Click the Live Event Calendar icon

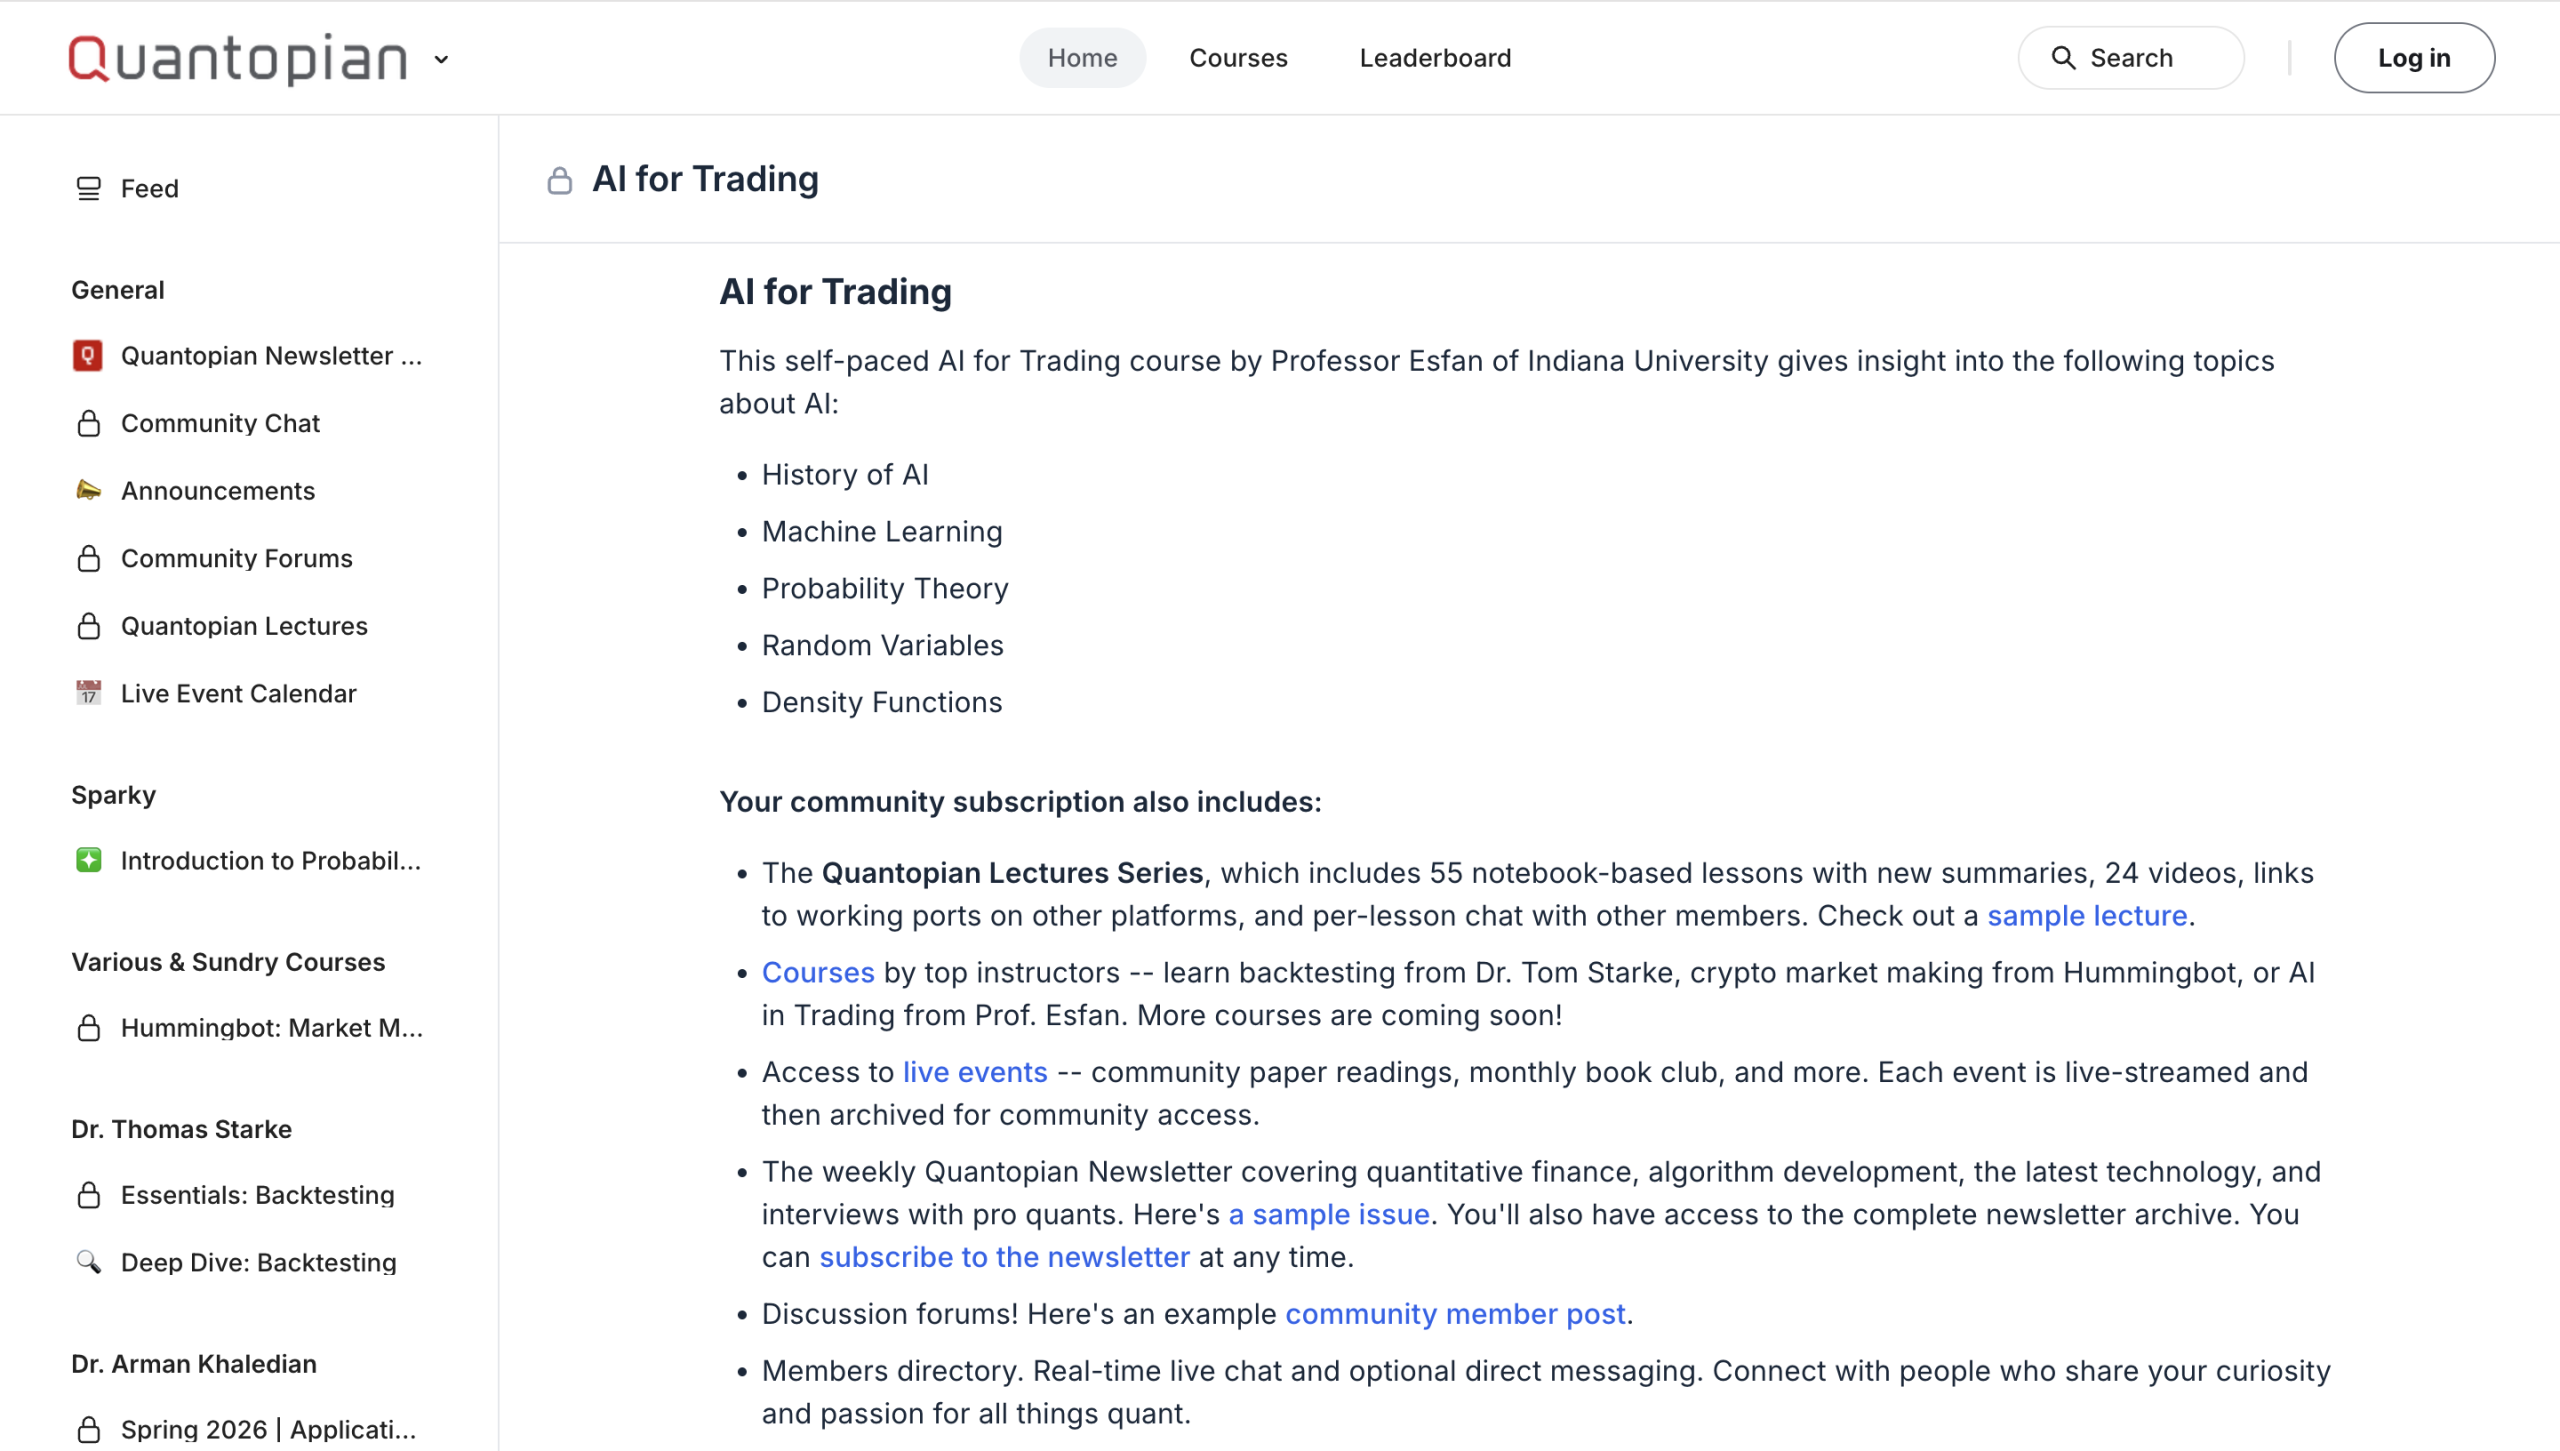(x=88, y=693)
